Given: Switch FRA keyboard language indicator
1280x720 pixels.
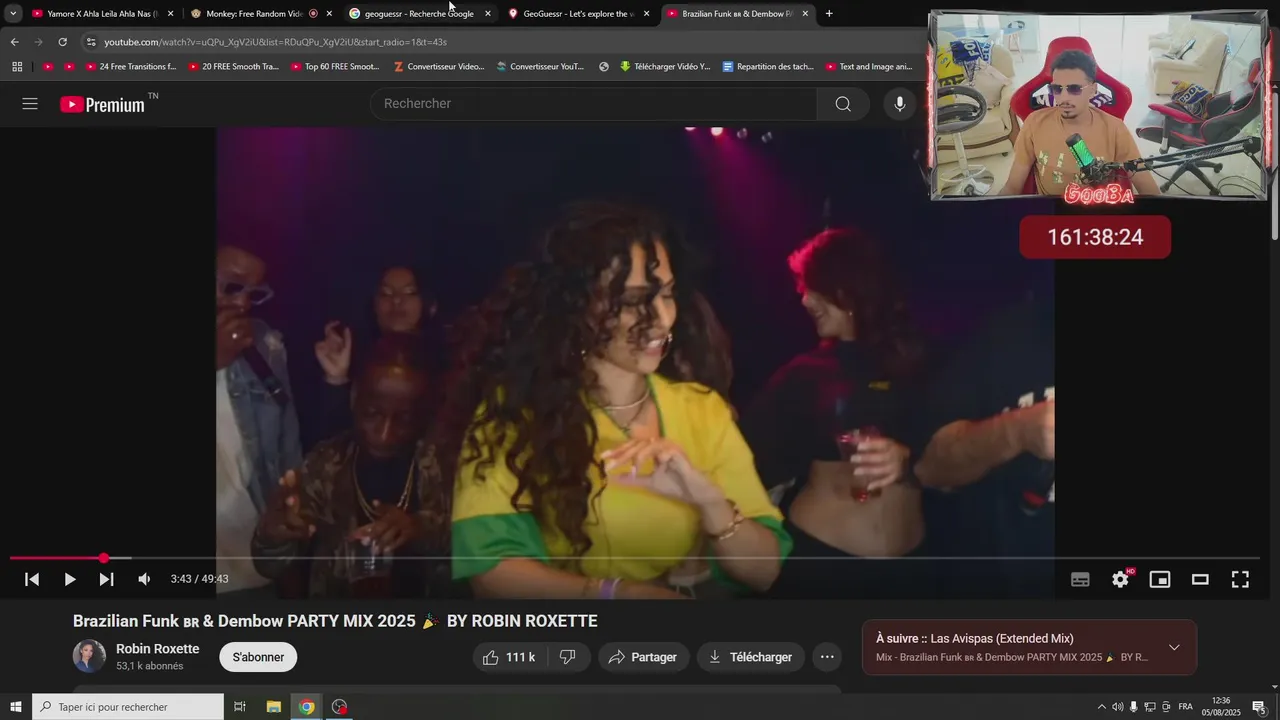Looking at the screenshot, I should [x=1185, y=707].
